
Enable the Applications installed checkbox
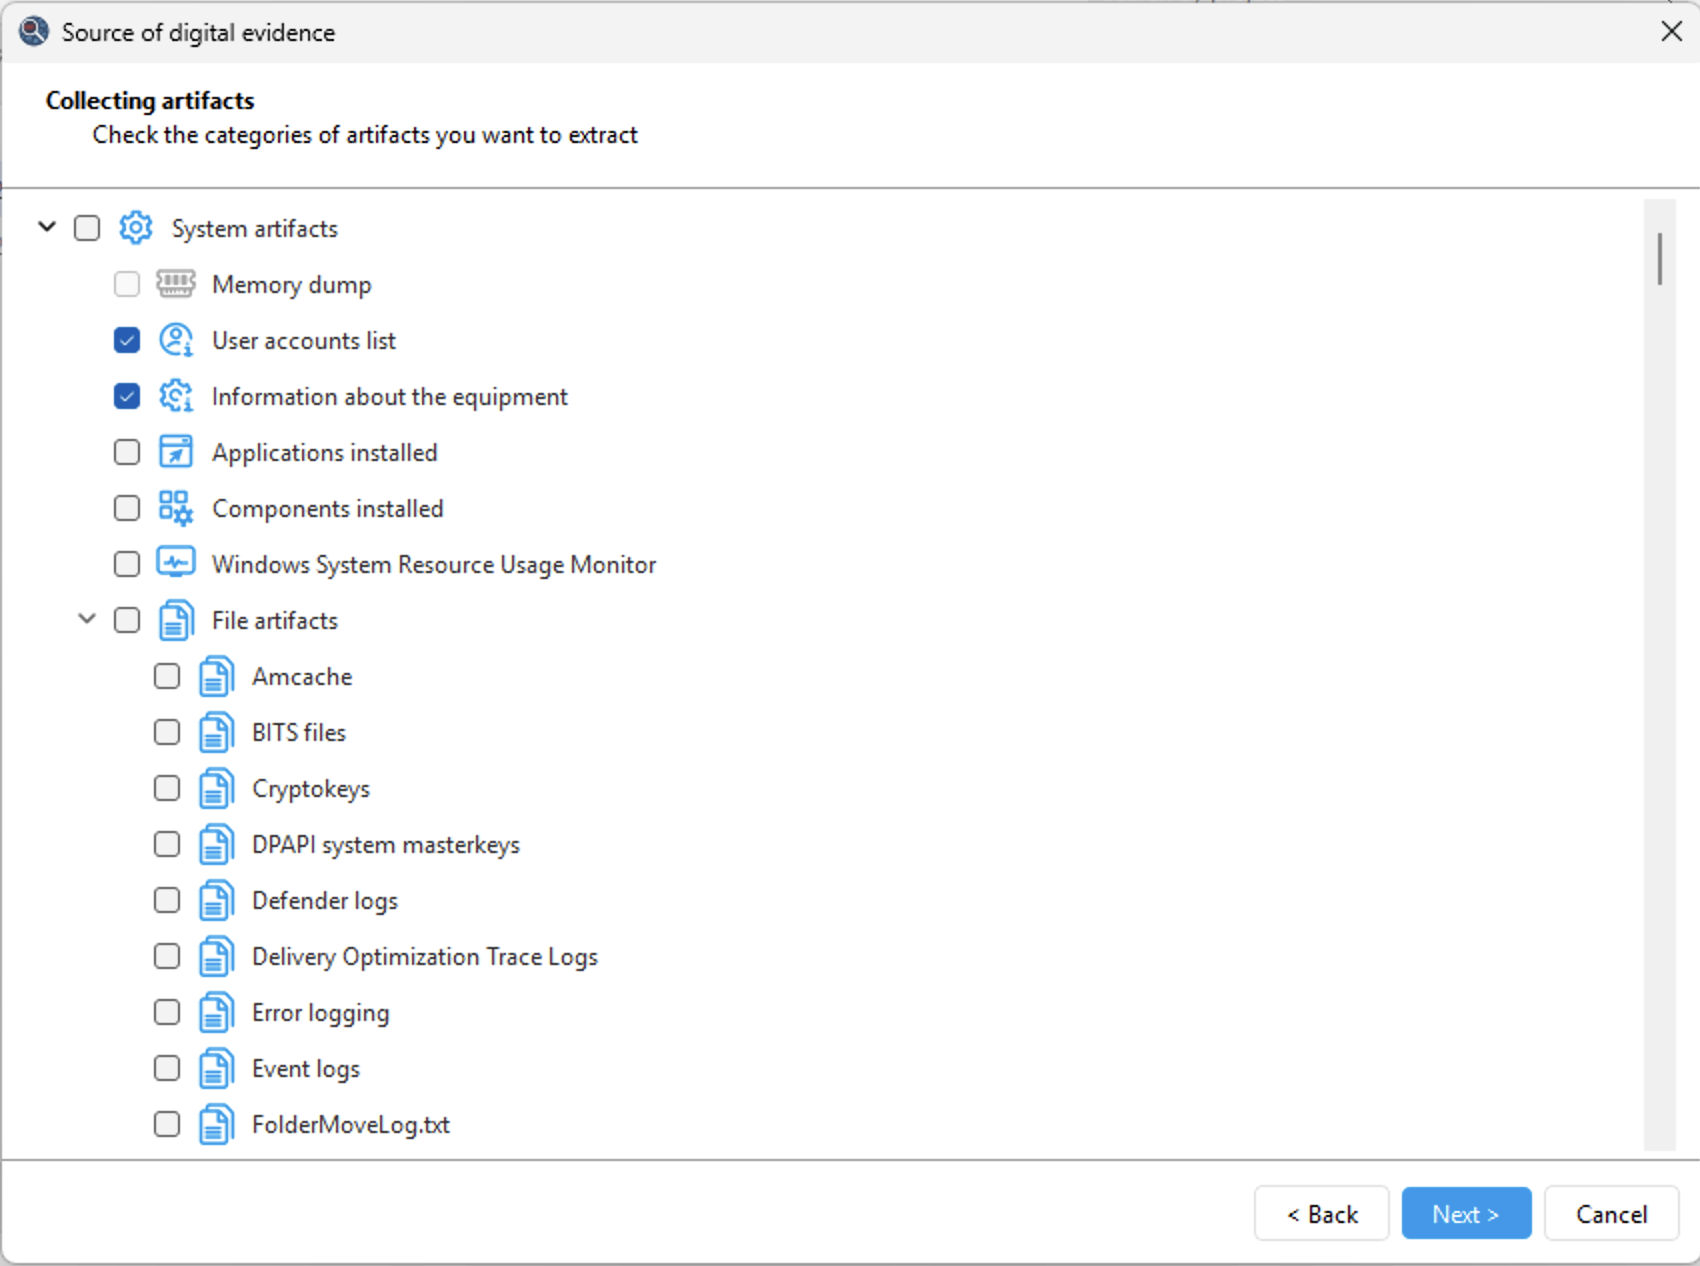[127, 452]
